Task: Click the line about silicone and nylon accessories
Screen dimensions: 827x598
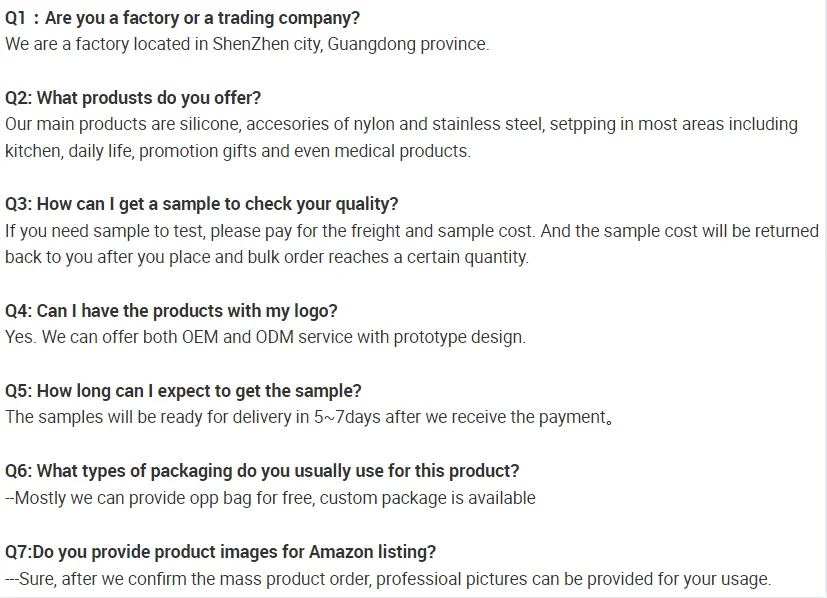Action: 401,124
